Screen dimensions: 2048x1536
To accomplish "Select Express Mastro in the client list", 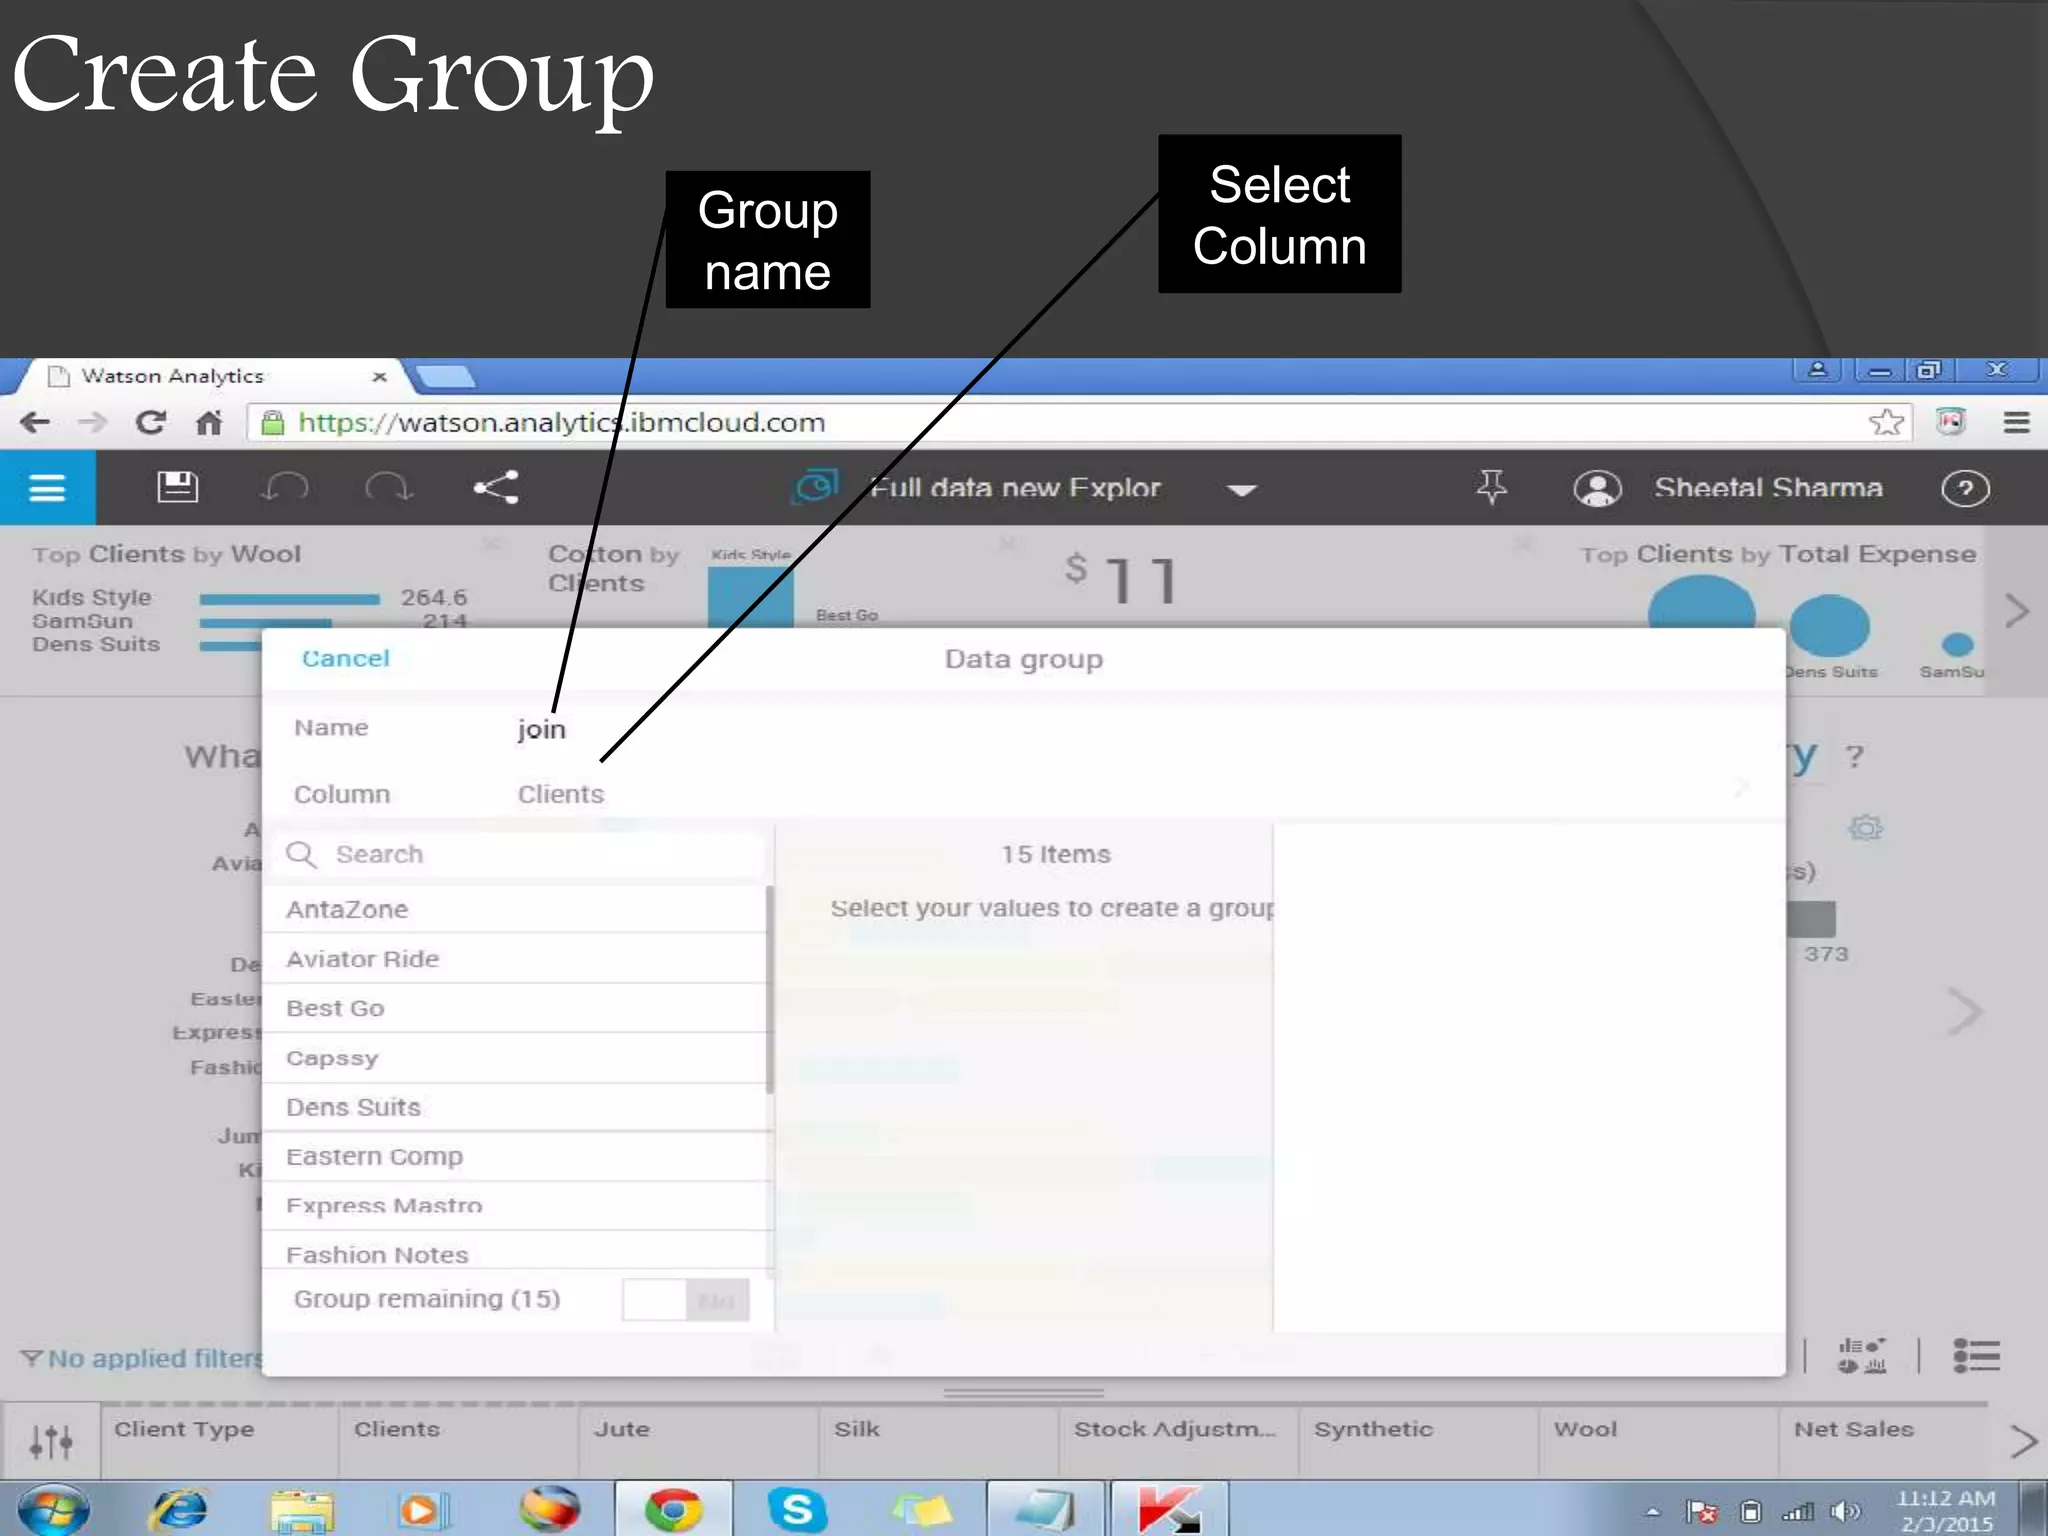I will 516,1206.
